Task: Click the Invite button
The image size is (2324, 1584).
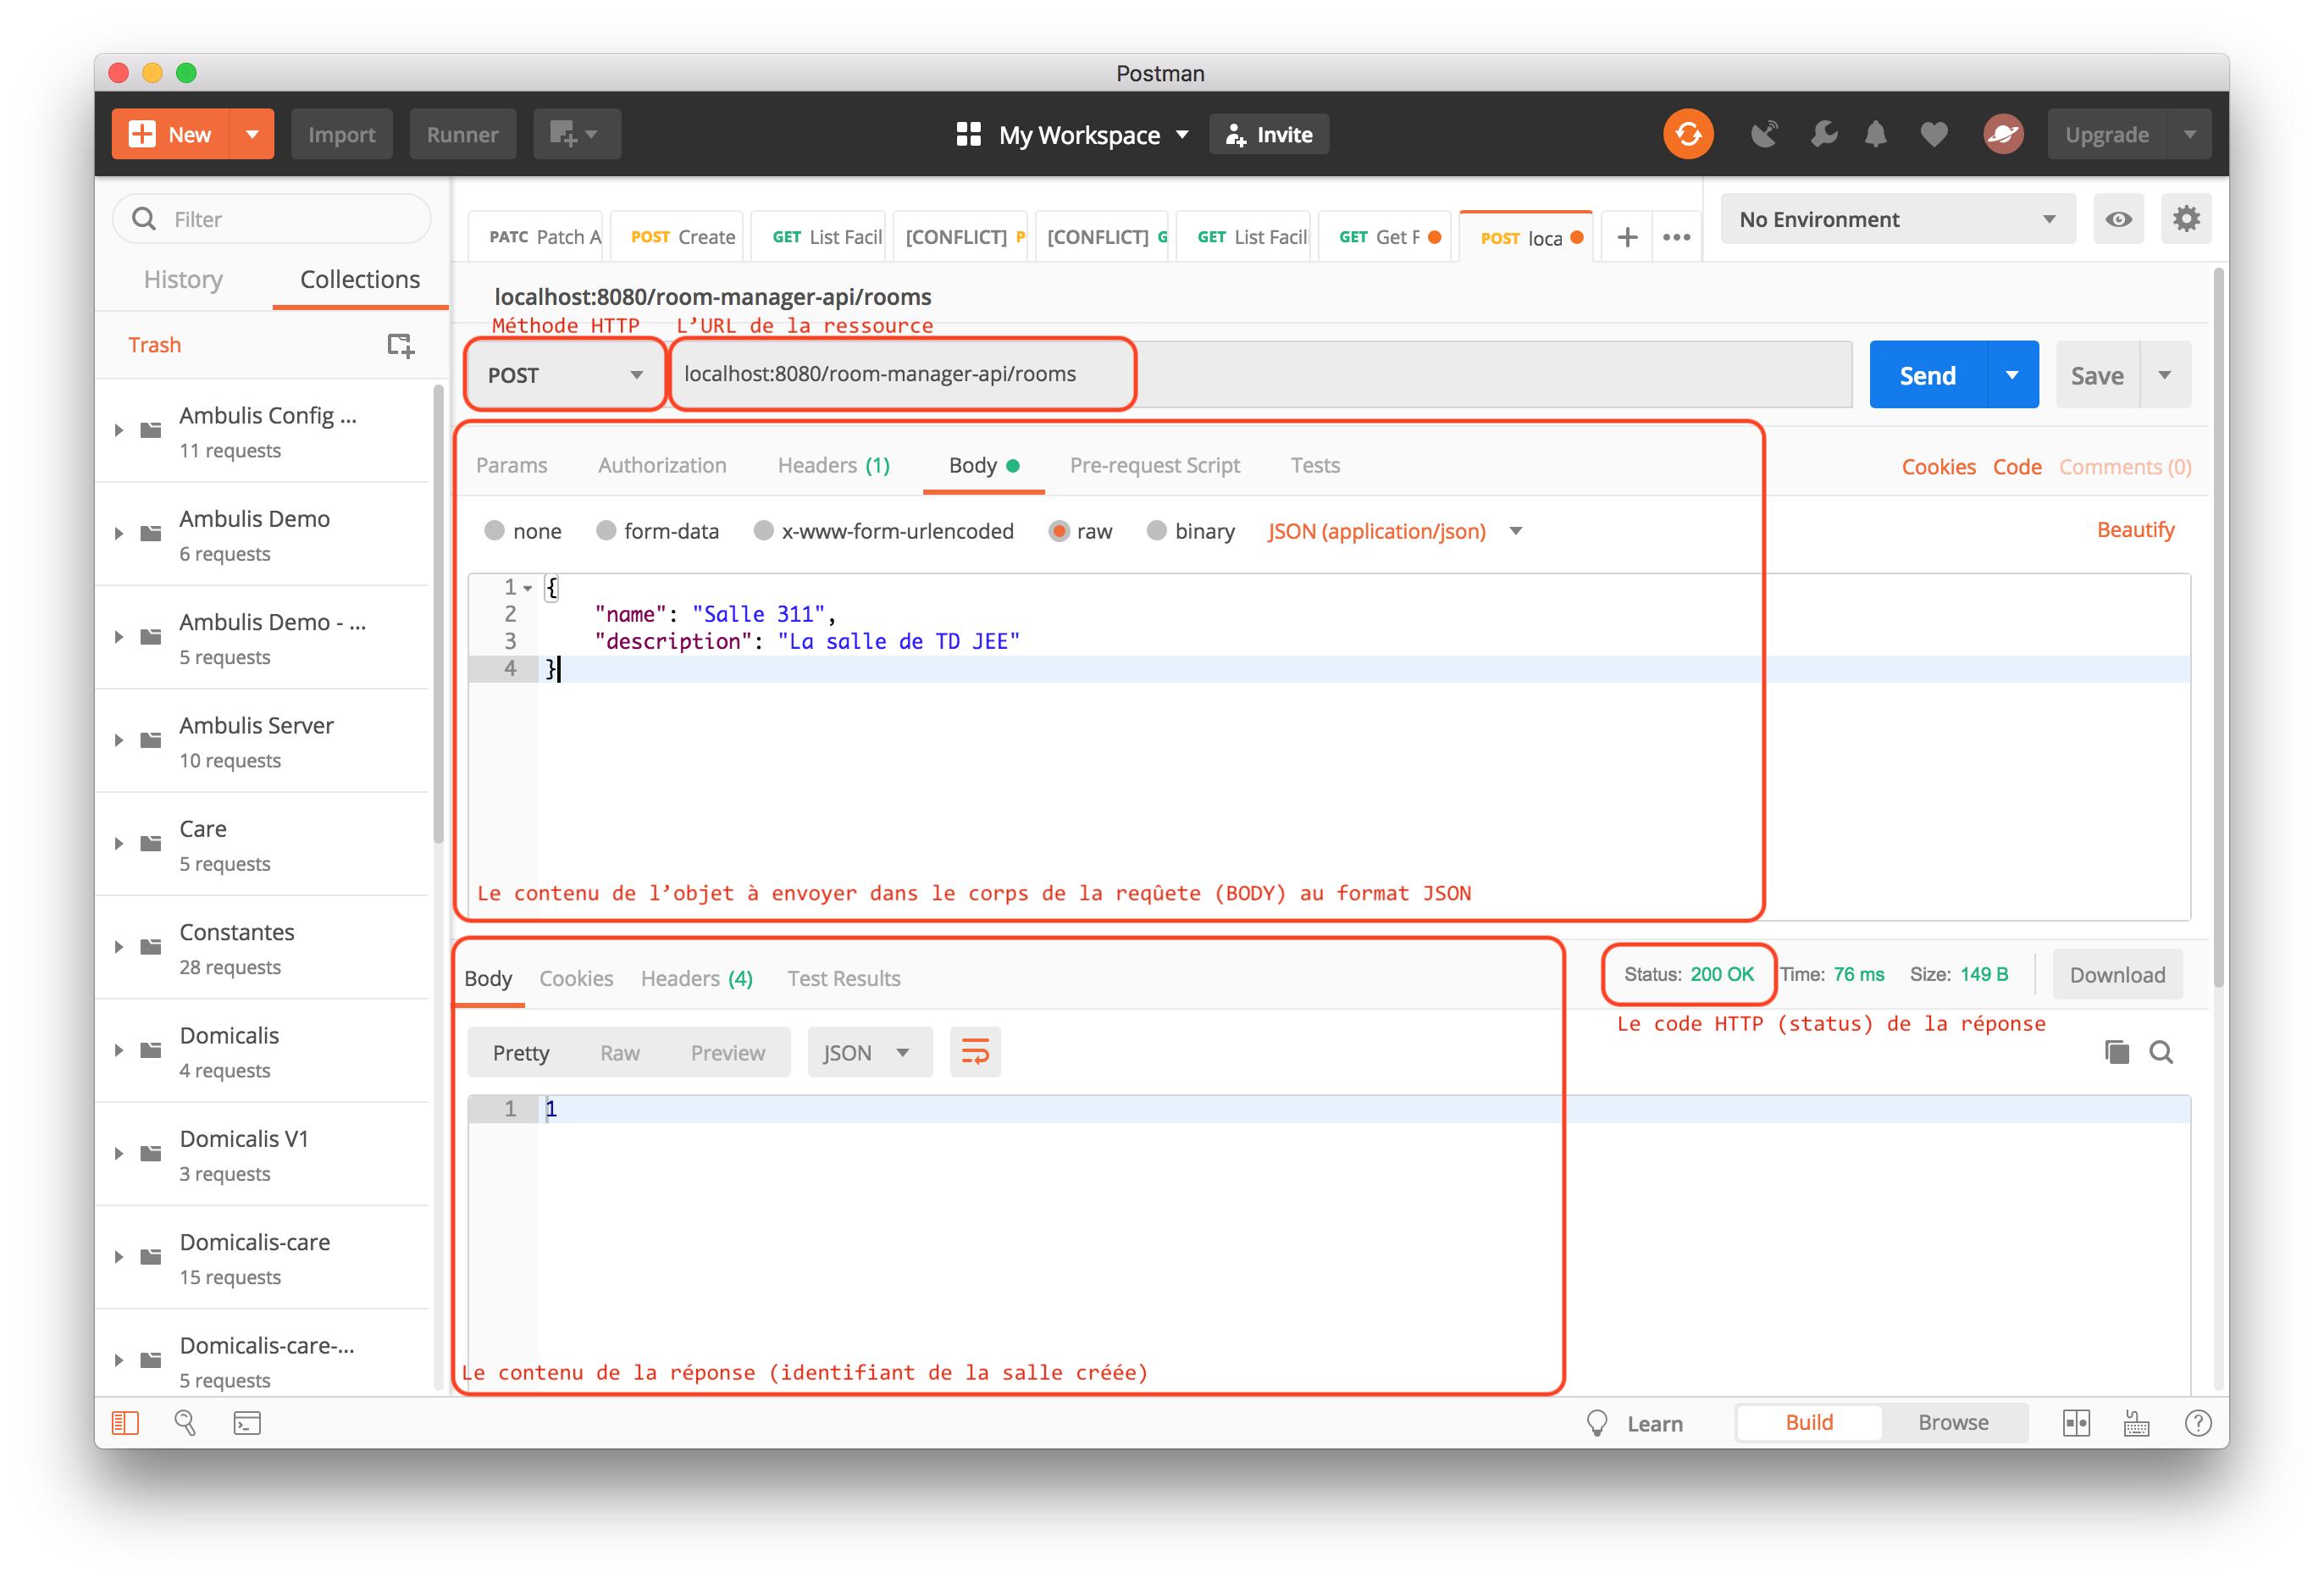Action: point(1269,134)
